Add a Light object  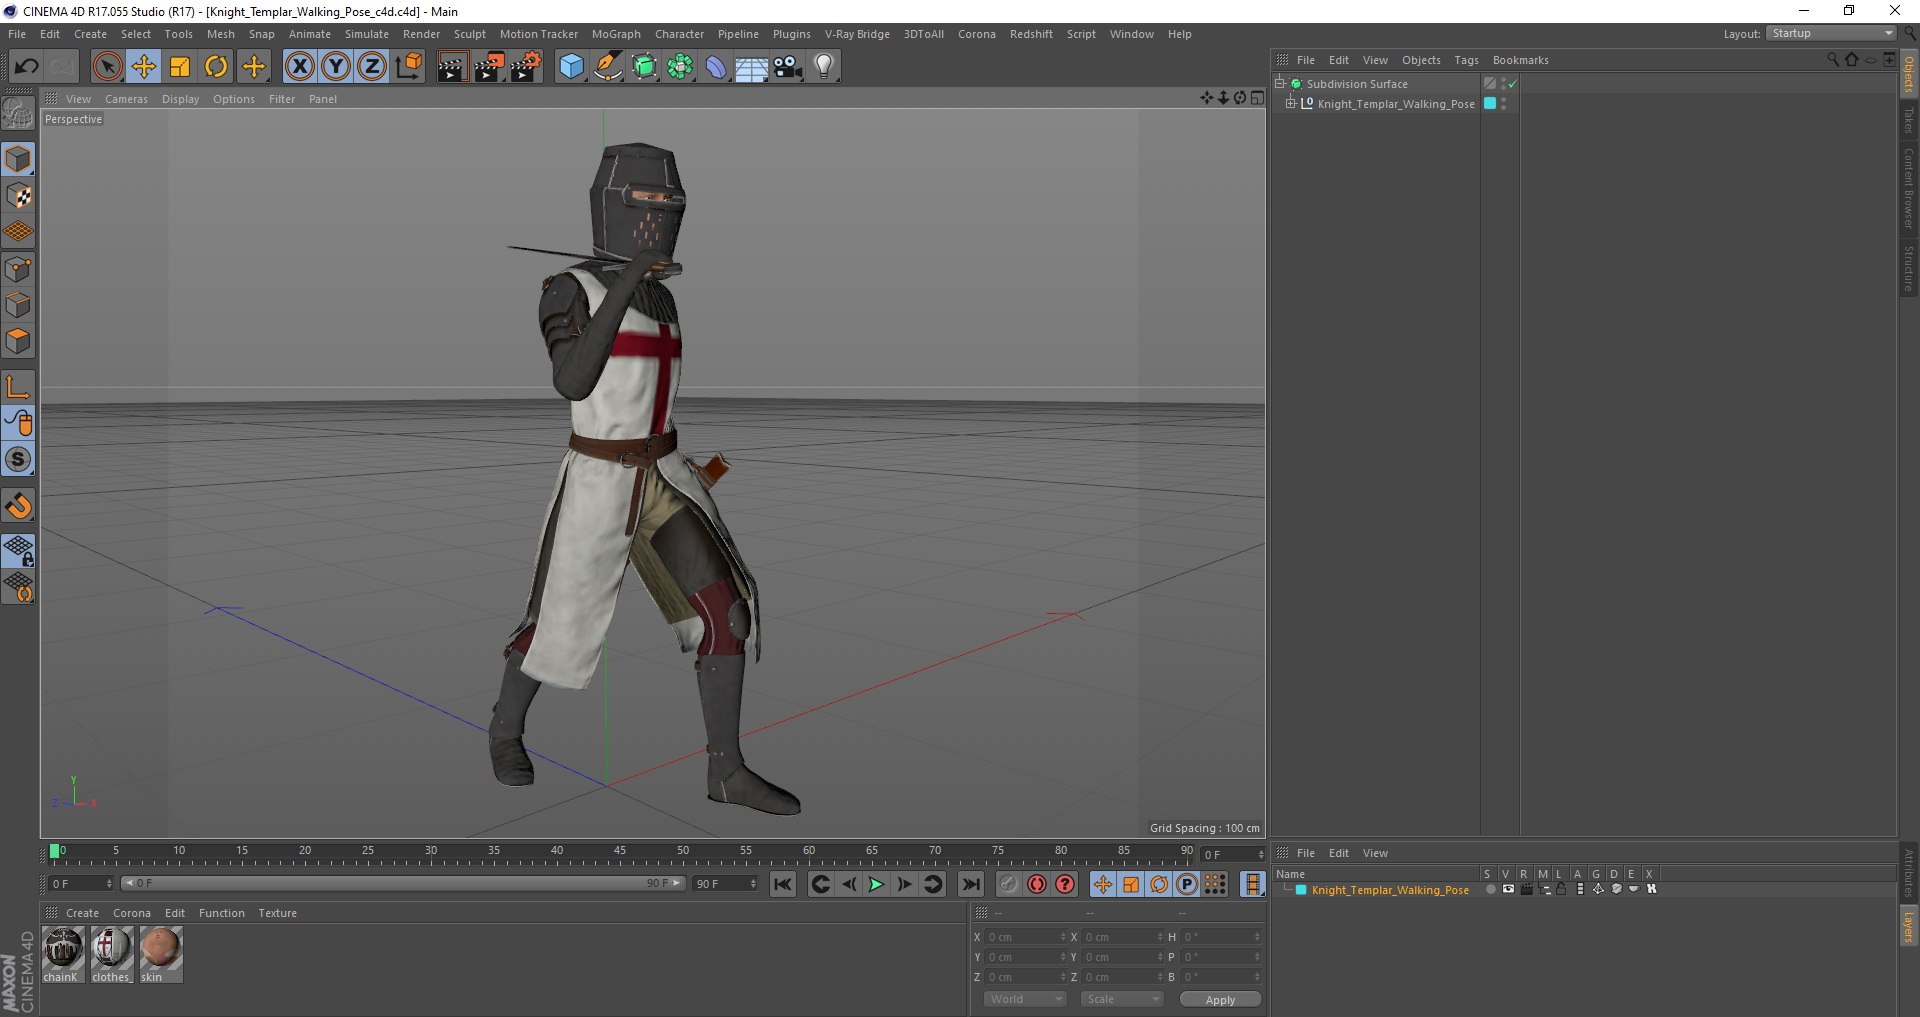(824, 67)
